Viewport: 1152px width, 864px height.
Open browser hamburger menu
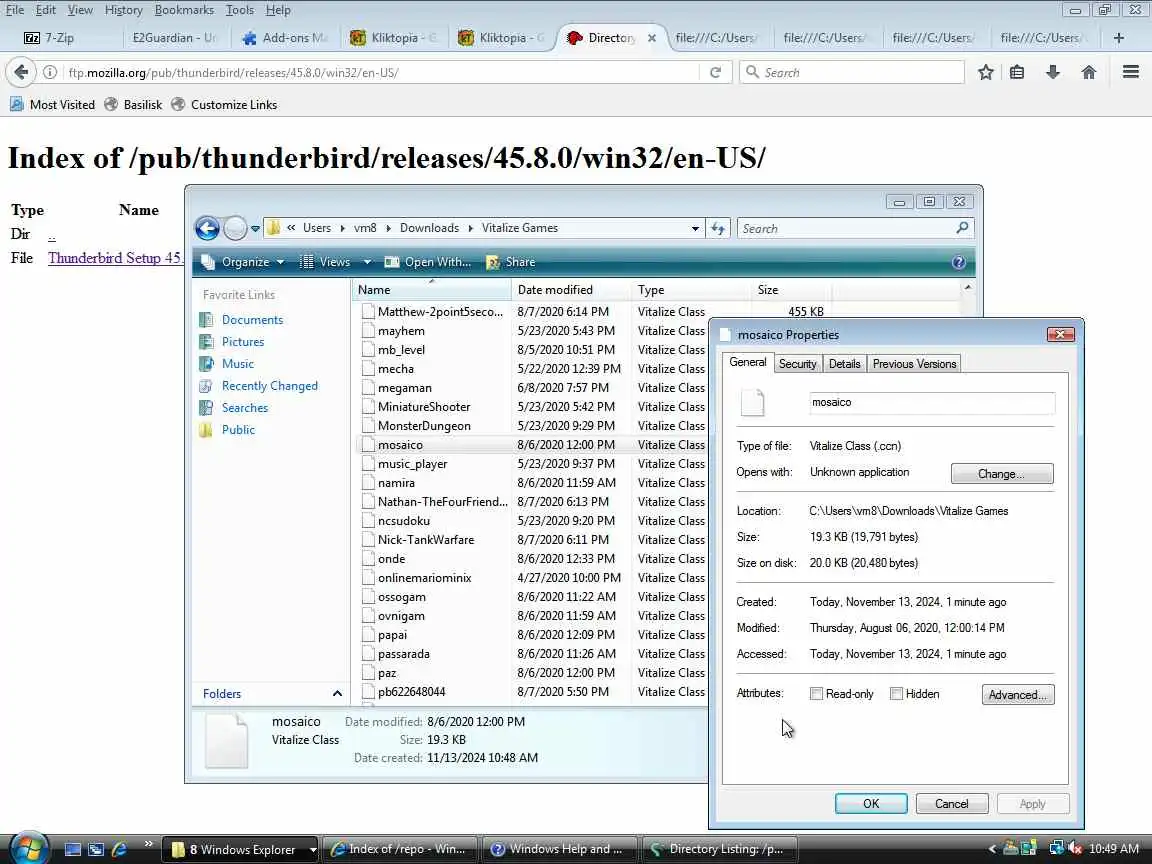click(x=1131, y=72)
